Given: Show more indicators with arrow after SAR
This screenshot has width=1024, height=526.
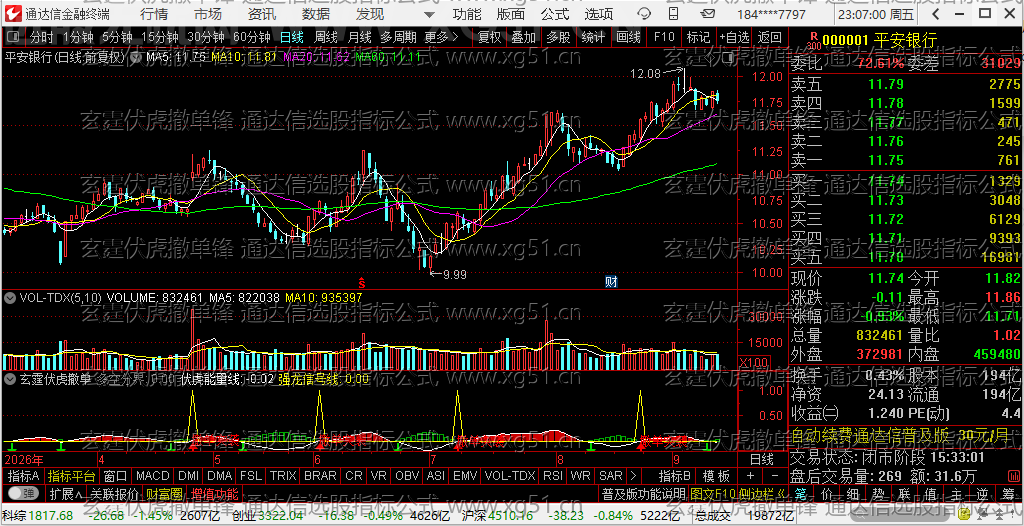Looking at the screenshot, I should 633,476.
